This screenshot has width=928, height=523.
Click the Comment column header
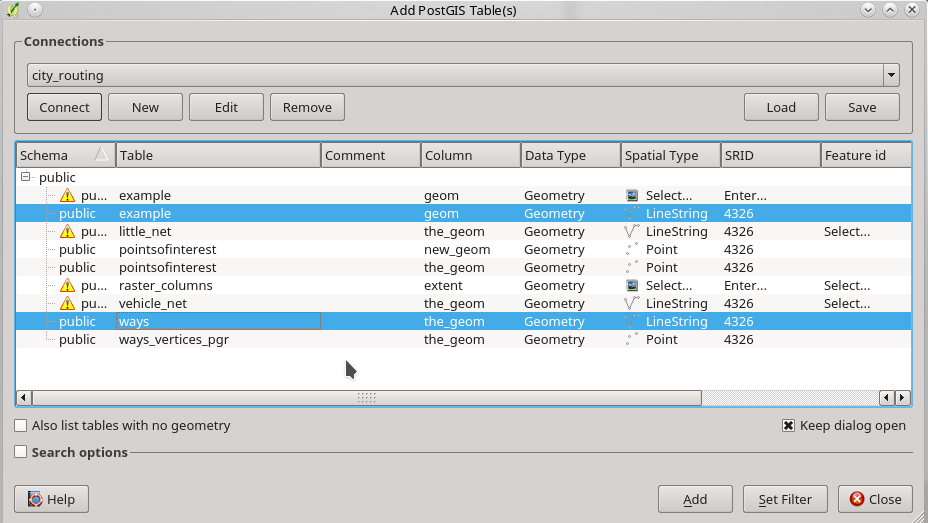coord(371,155)
